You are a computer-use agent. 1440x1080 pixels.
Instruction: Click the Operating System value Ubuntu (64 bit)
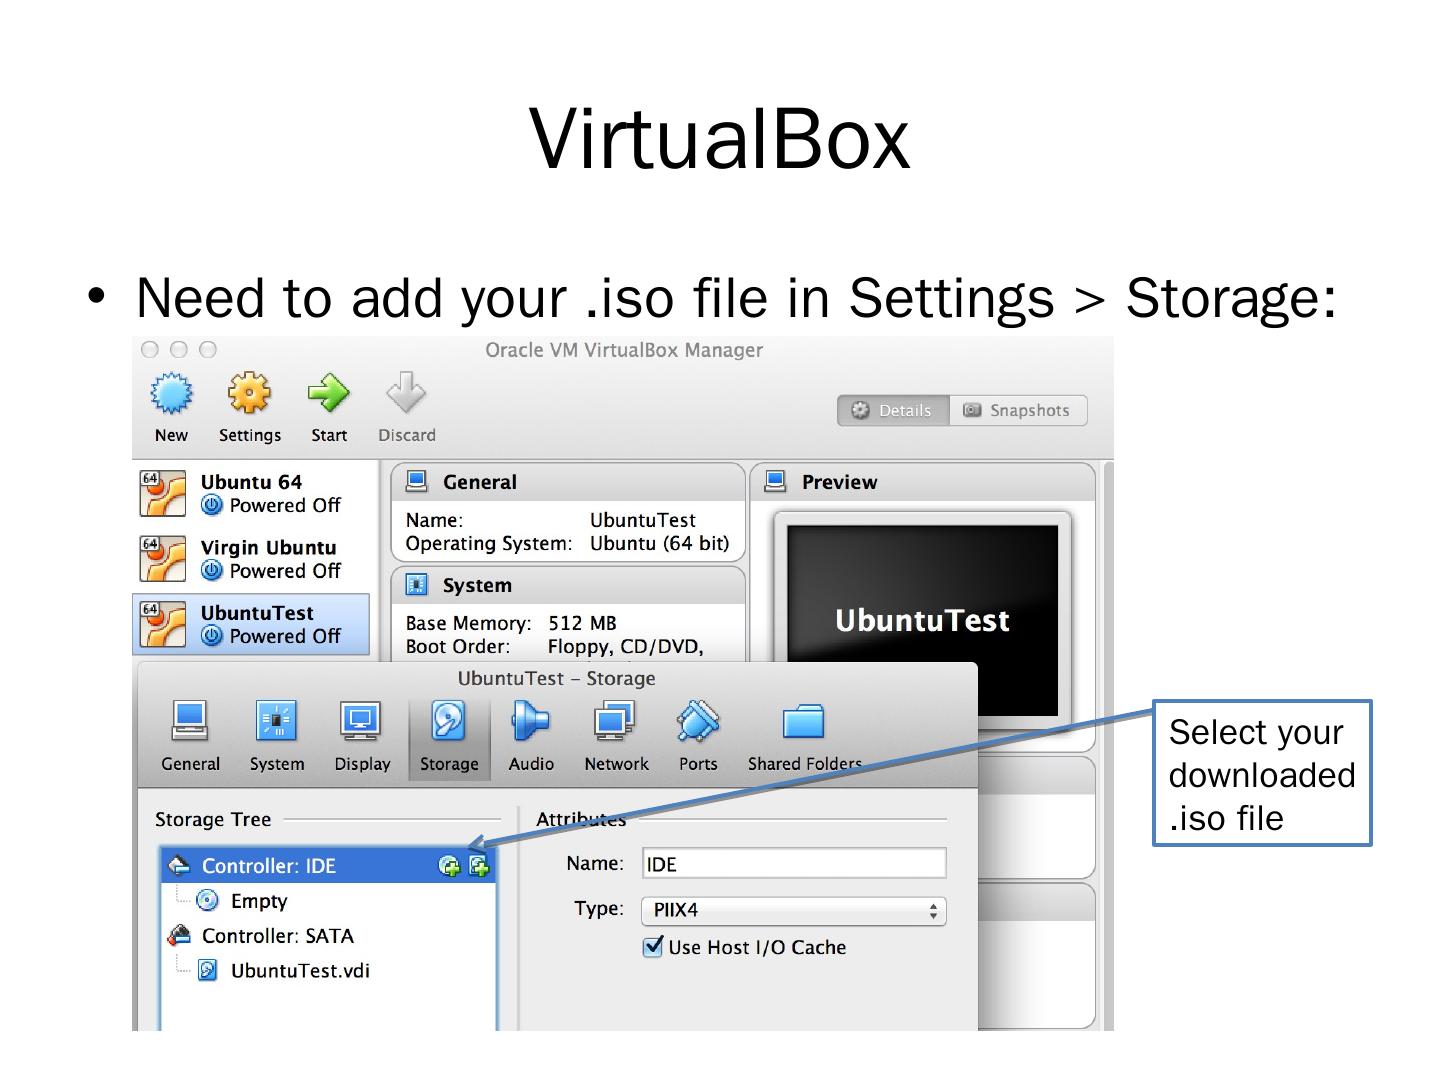tap(659, 544)
